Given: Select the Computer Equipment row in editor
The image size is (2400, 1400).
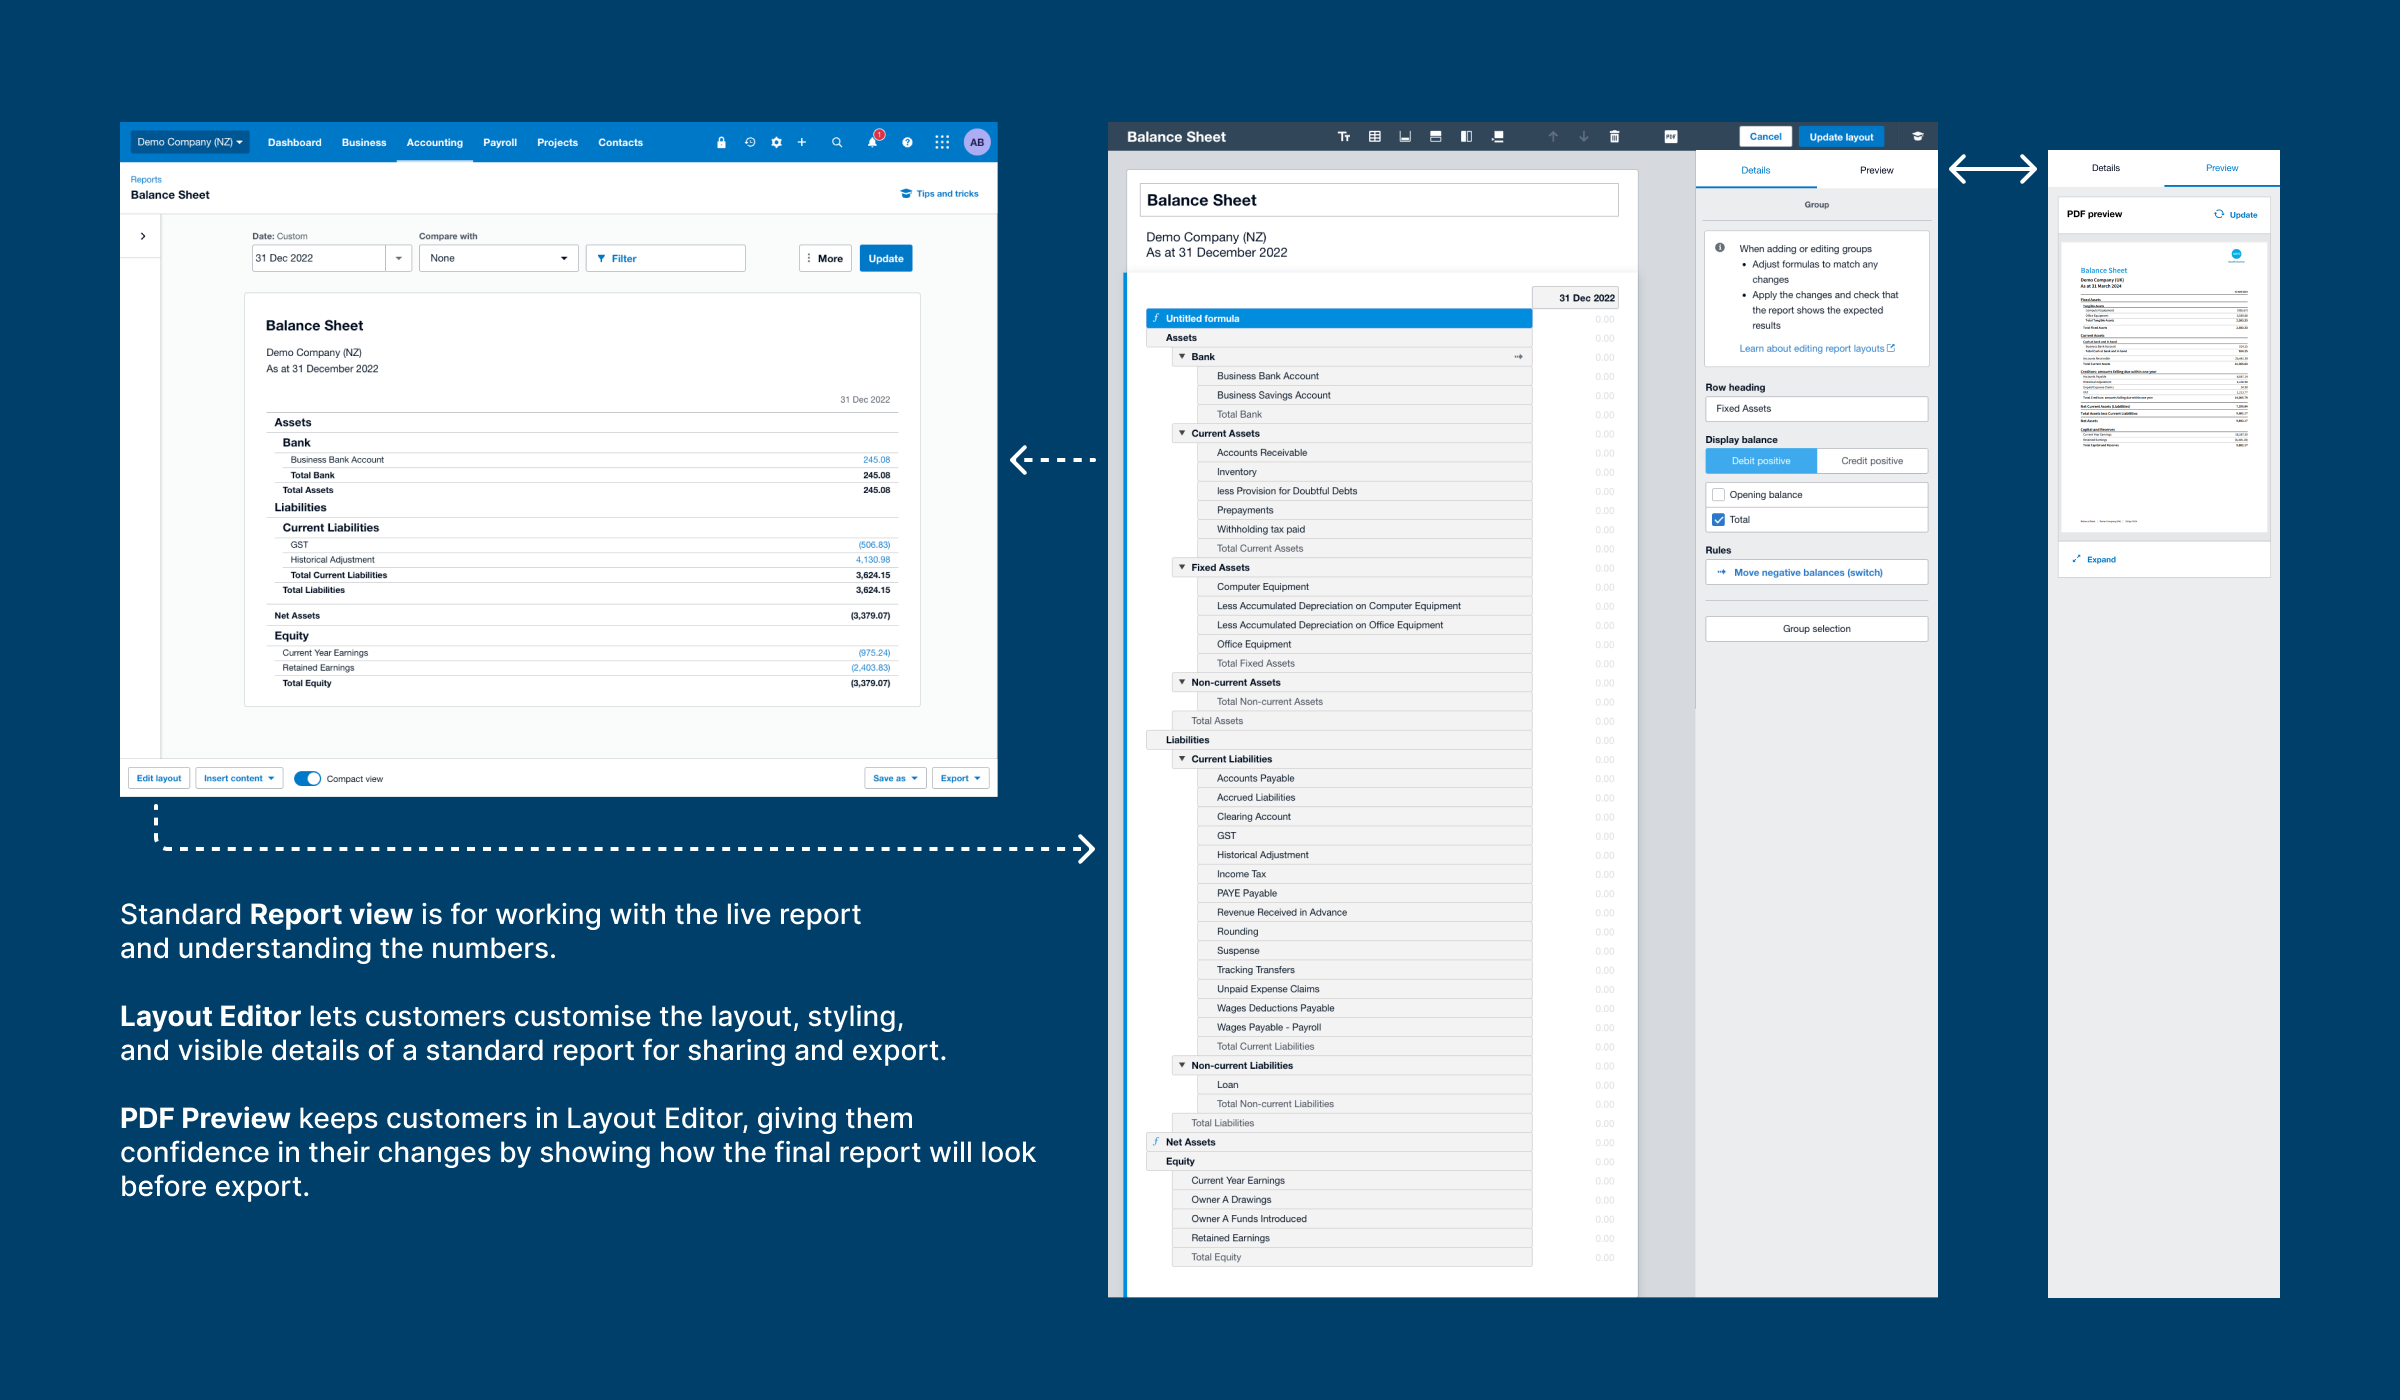Looking at the screenshot, I should 1364,587.
